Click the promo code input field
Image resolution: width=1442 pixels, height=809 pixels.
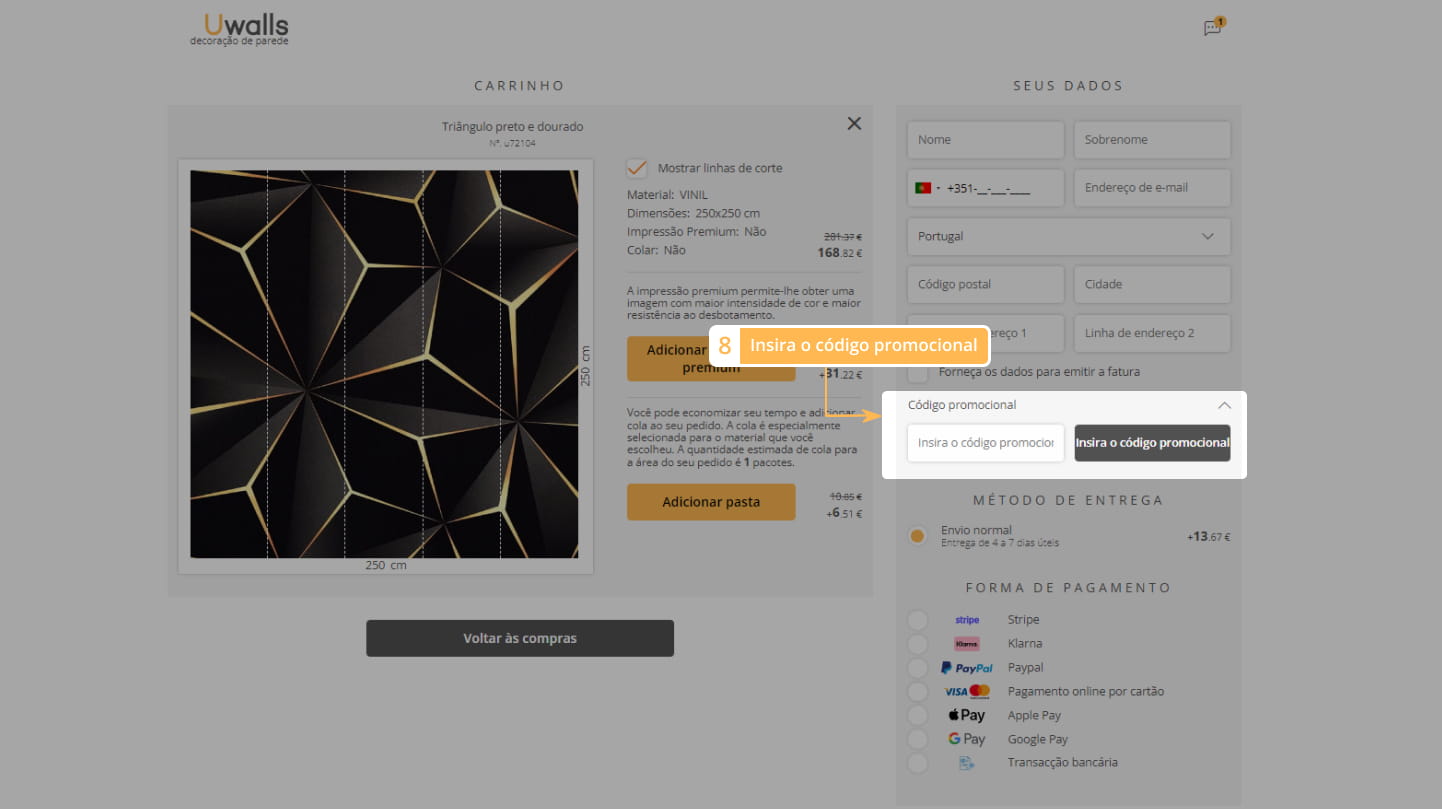985,443
